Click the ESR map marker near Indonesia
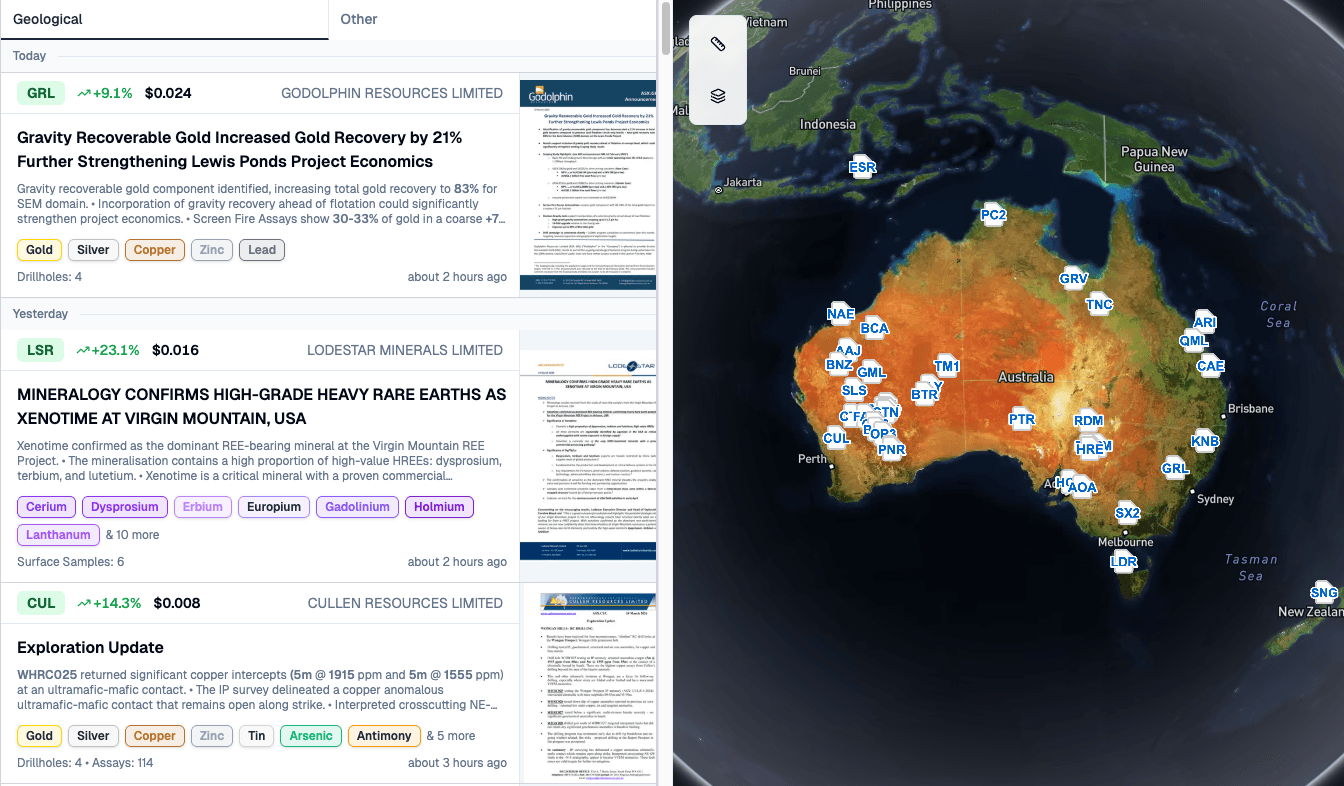Image resolution: width=1344 pixels, height=786 pixels. (862, 167)
